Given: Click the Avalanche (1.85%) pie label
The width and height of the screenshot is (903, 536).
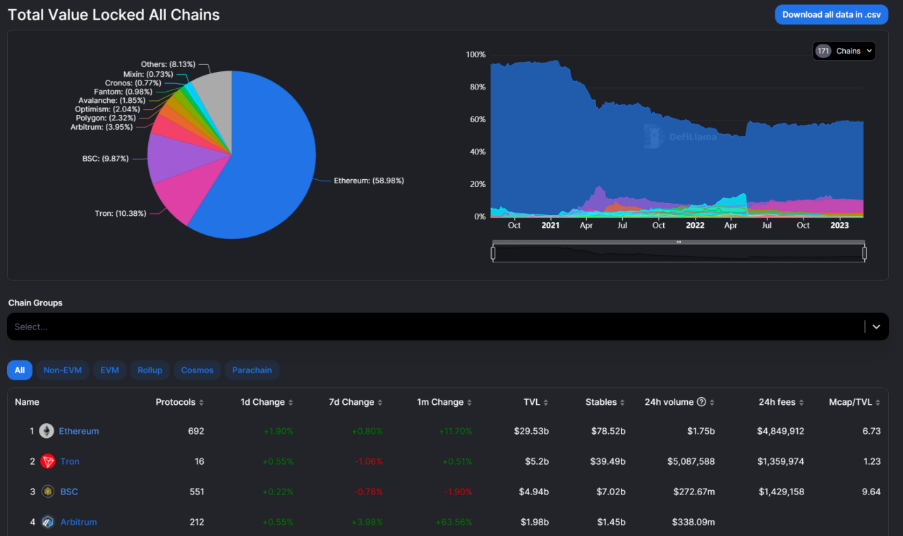Looking at the screenshot, I should pyautogui.click(x=112, y=101).
